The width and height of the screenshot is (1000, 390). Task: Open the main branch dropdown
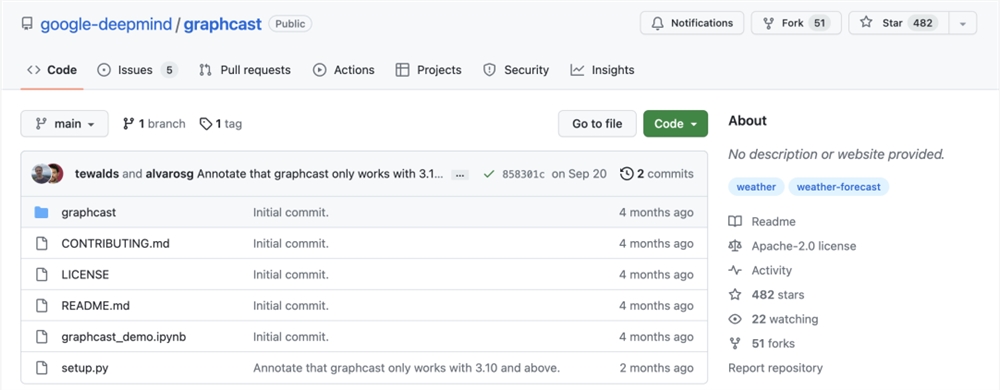(x=64, y=124)
